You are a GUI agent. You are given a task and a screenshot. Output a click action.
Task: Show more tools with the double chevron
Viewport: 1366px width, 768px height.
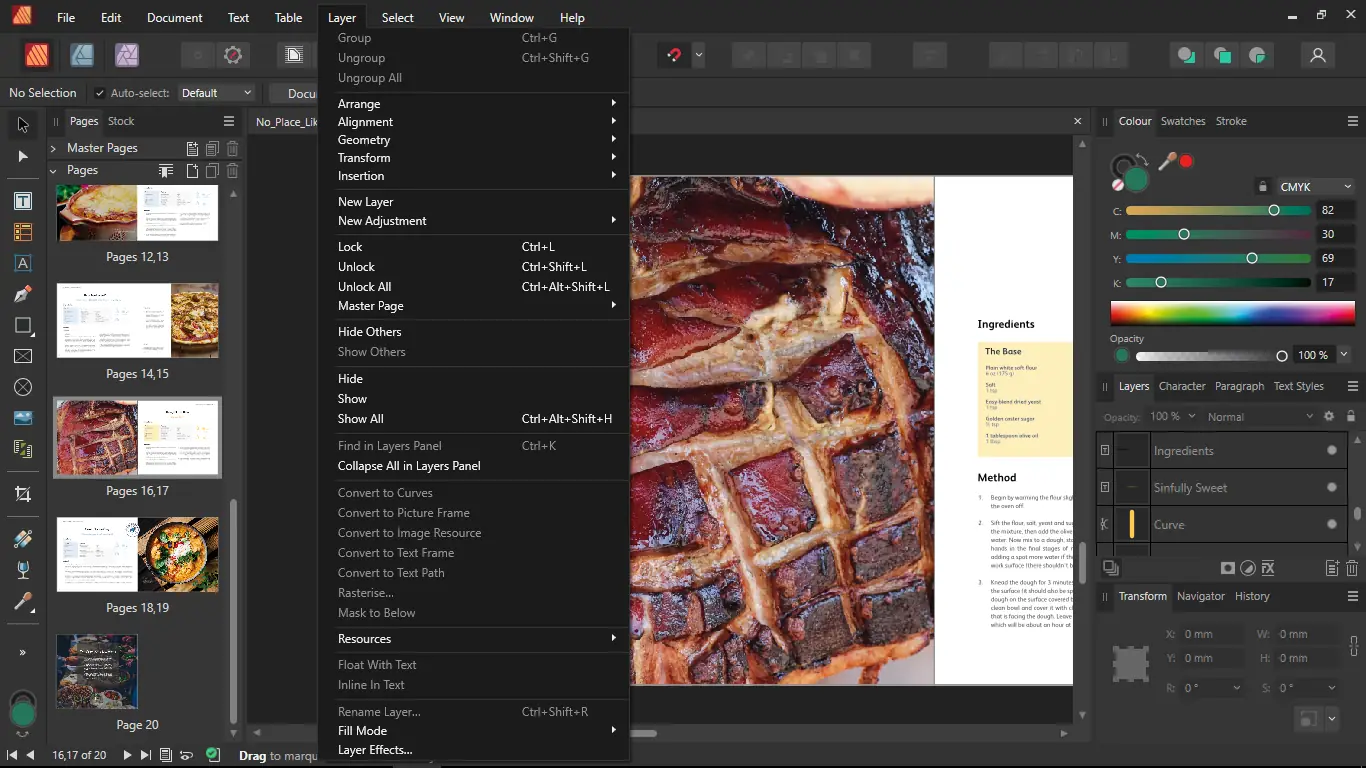(22, 653)
